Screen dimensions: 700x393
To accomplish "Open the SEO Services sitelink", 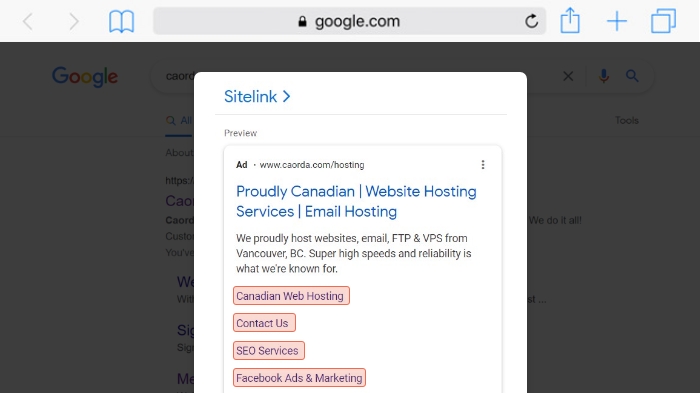I will click(269, 351).
